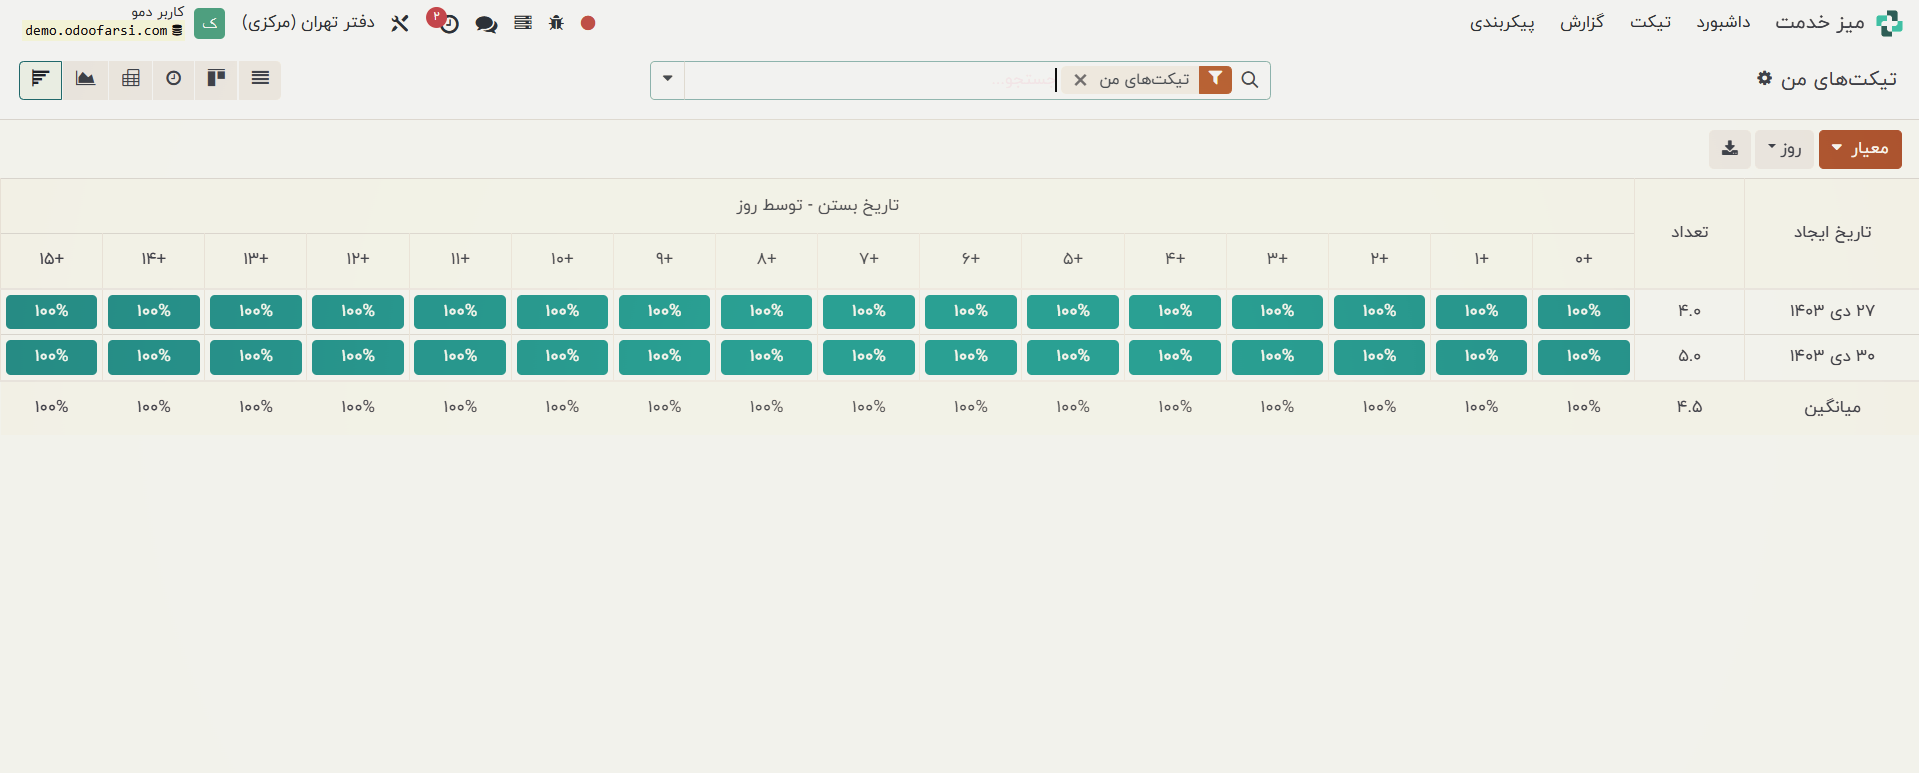Open the روز interval dropdown
The width and height of the screenshot is (1919, 773).
tap(1783, 149)
